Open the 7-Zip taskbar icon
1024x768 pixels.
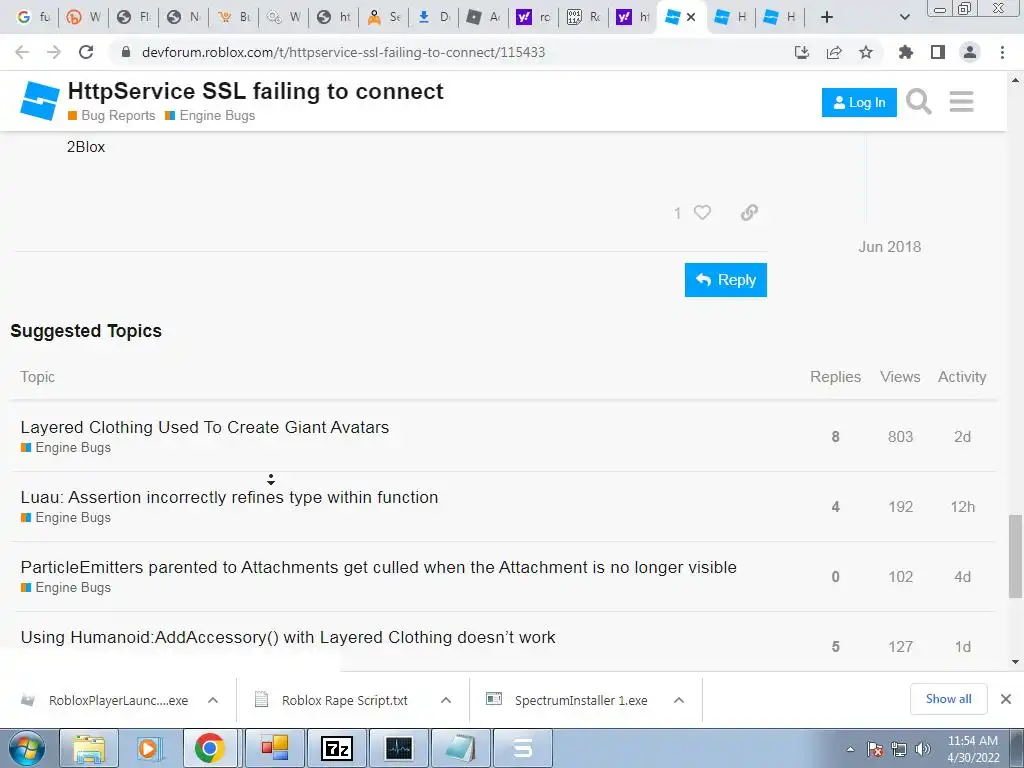click(337, 748)
